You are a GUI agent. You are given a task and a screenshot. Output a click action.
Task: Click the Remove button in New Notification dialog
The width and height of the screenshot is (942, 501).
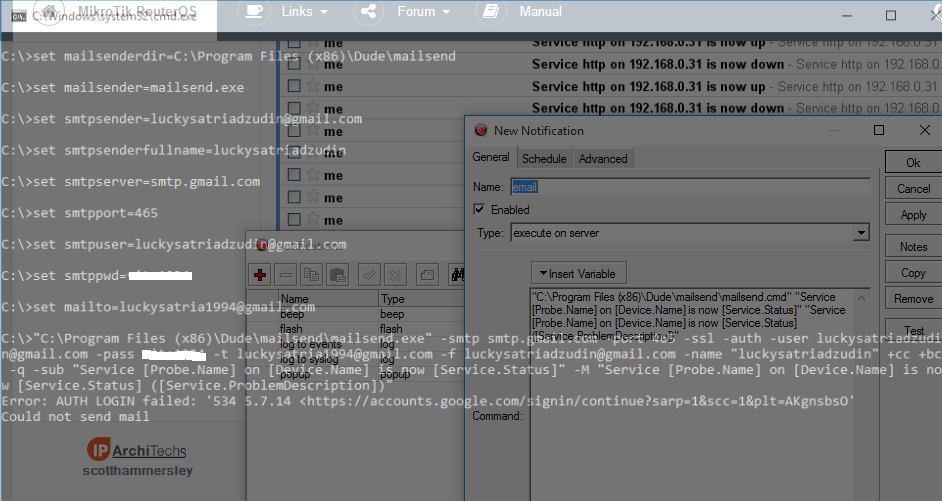(913, 299)
